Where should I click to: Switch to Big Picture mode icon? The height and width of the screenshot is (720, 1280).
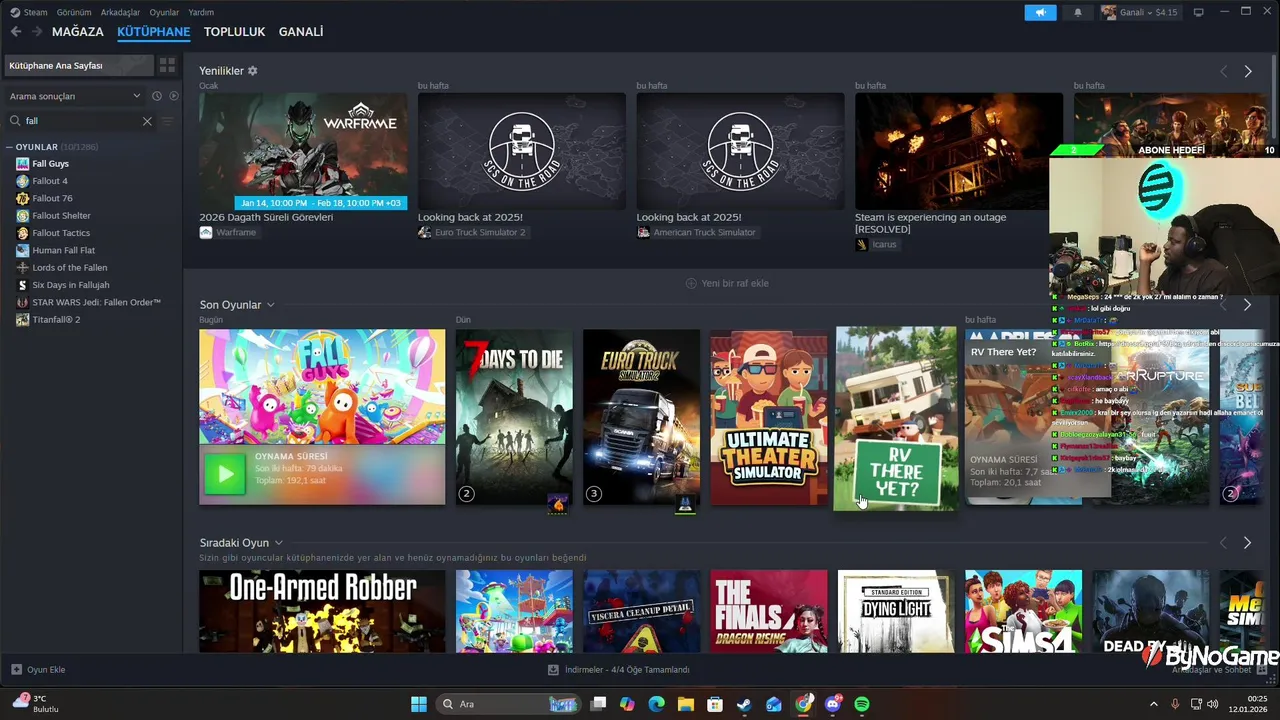point(1198,12)
